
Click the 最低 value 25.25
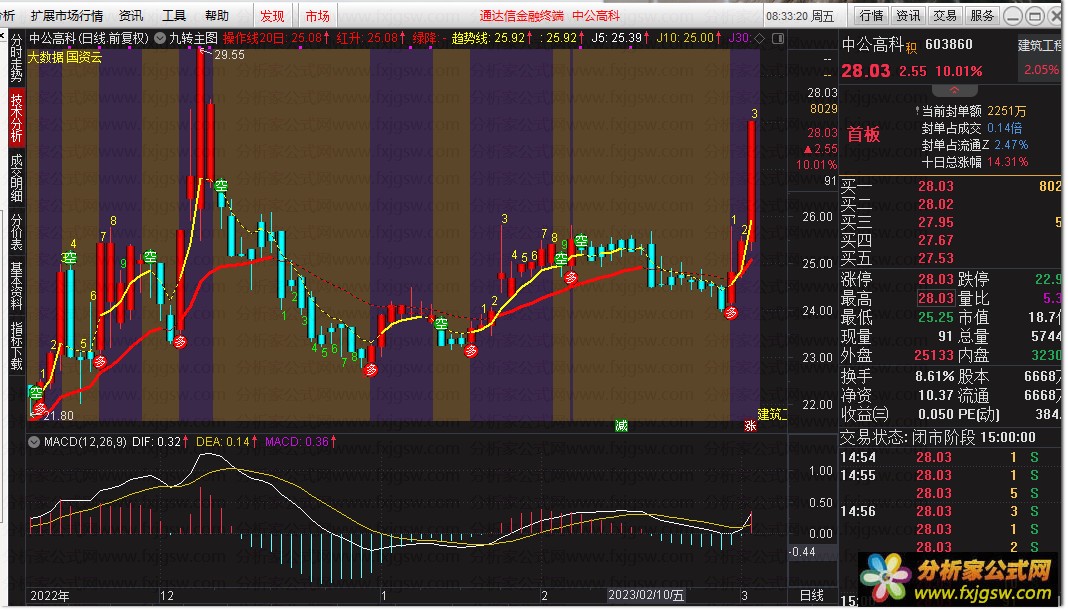935,317
